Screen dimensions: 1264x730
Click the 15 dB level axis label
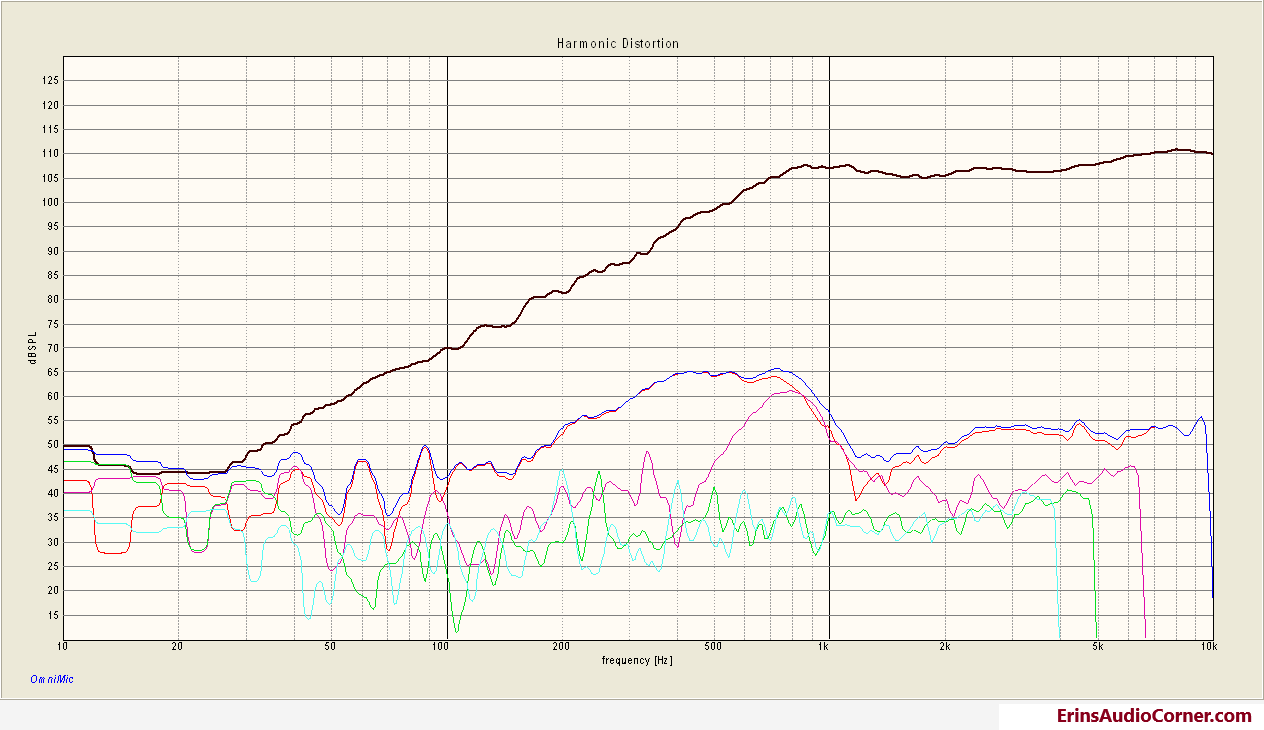53,614
